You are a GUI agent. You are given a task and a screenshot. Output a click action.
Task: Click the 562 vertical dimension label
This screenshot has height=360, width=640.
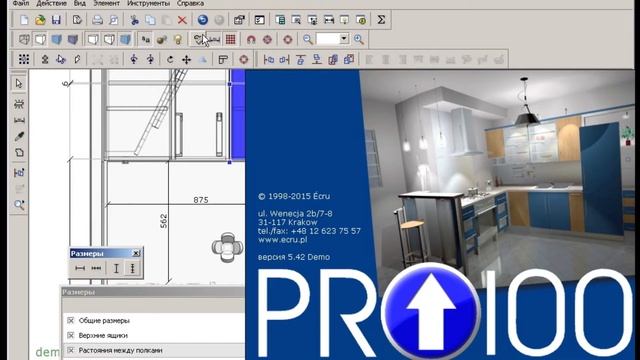[164, 221]
